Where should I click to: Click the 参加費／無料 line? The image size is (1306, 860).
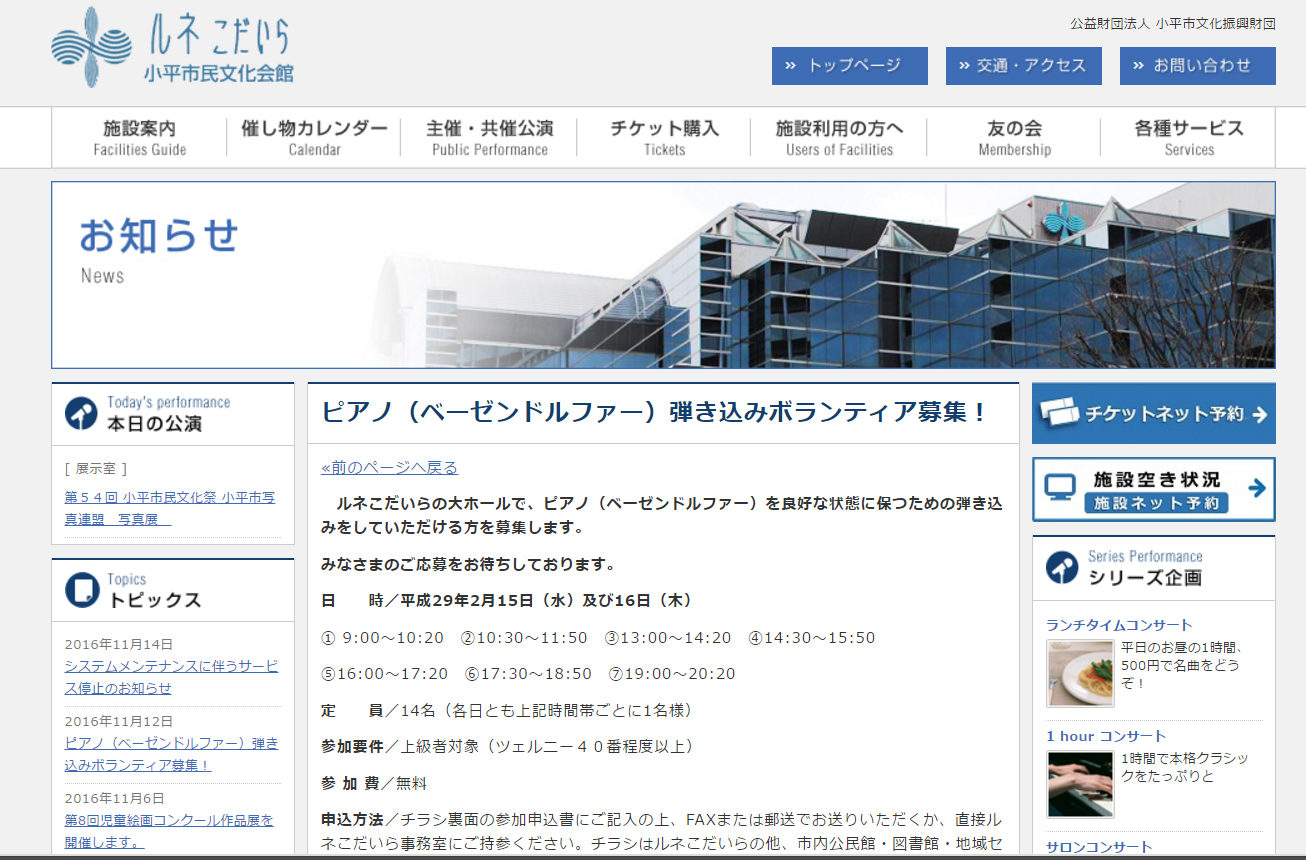[x=373, y=783]
